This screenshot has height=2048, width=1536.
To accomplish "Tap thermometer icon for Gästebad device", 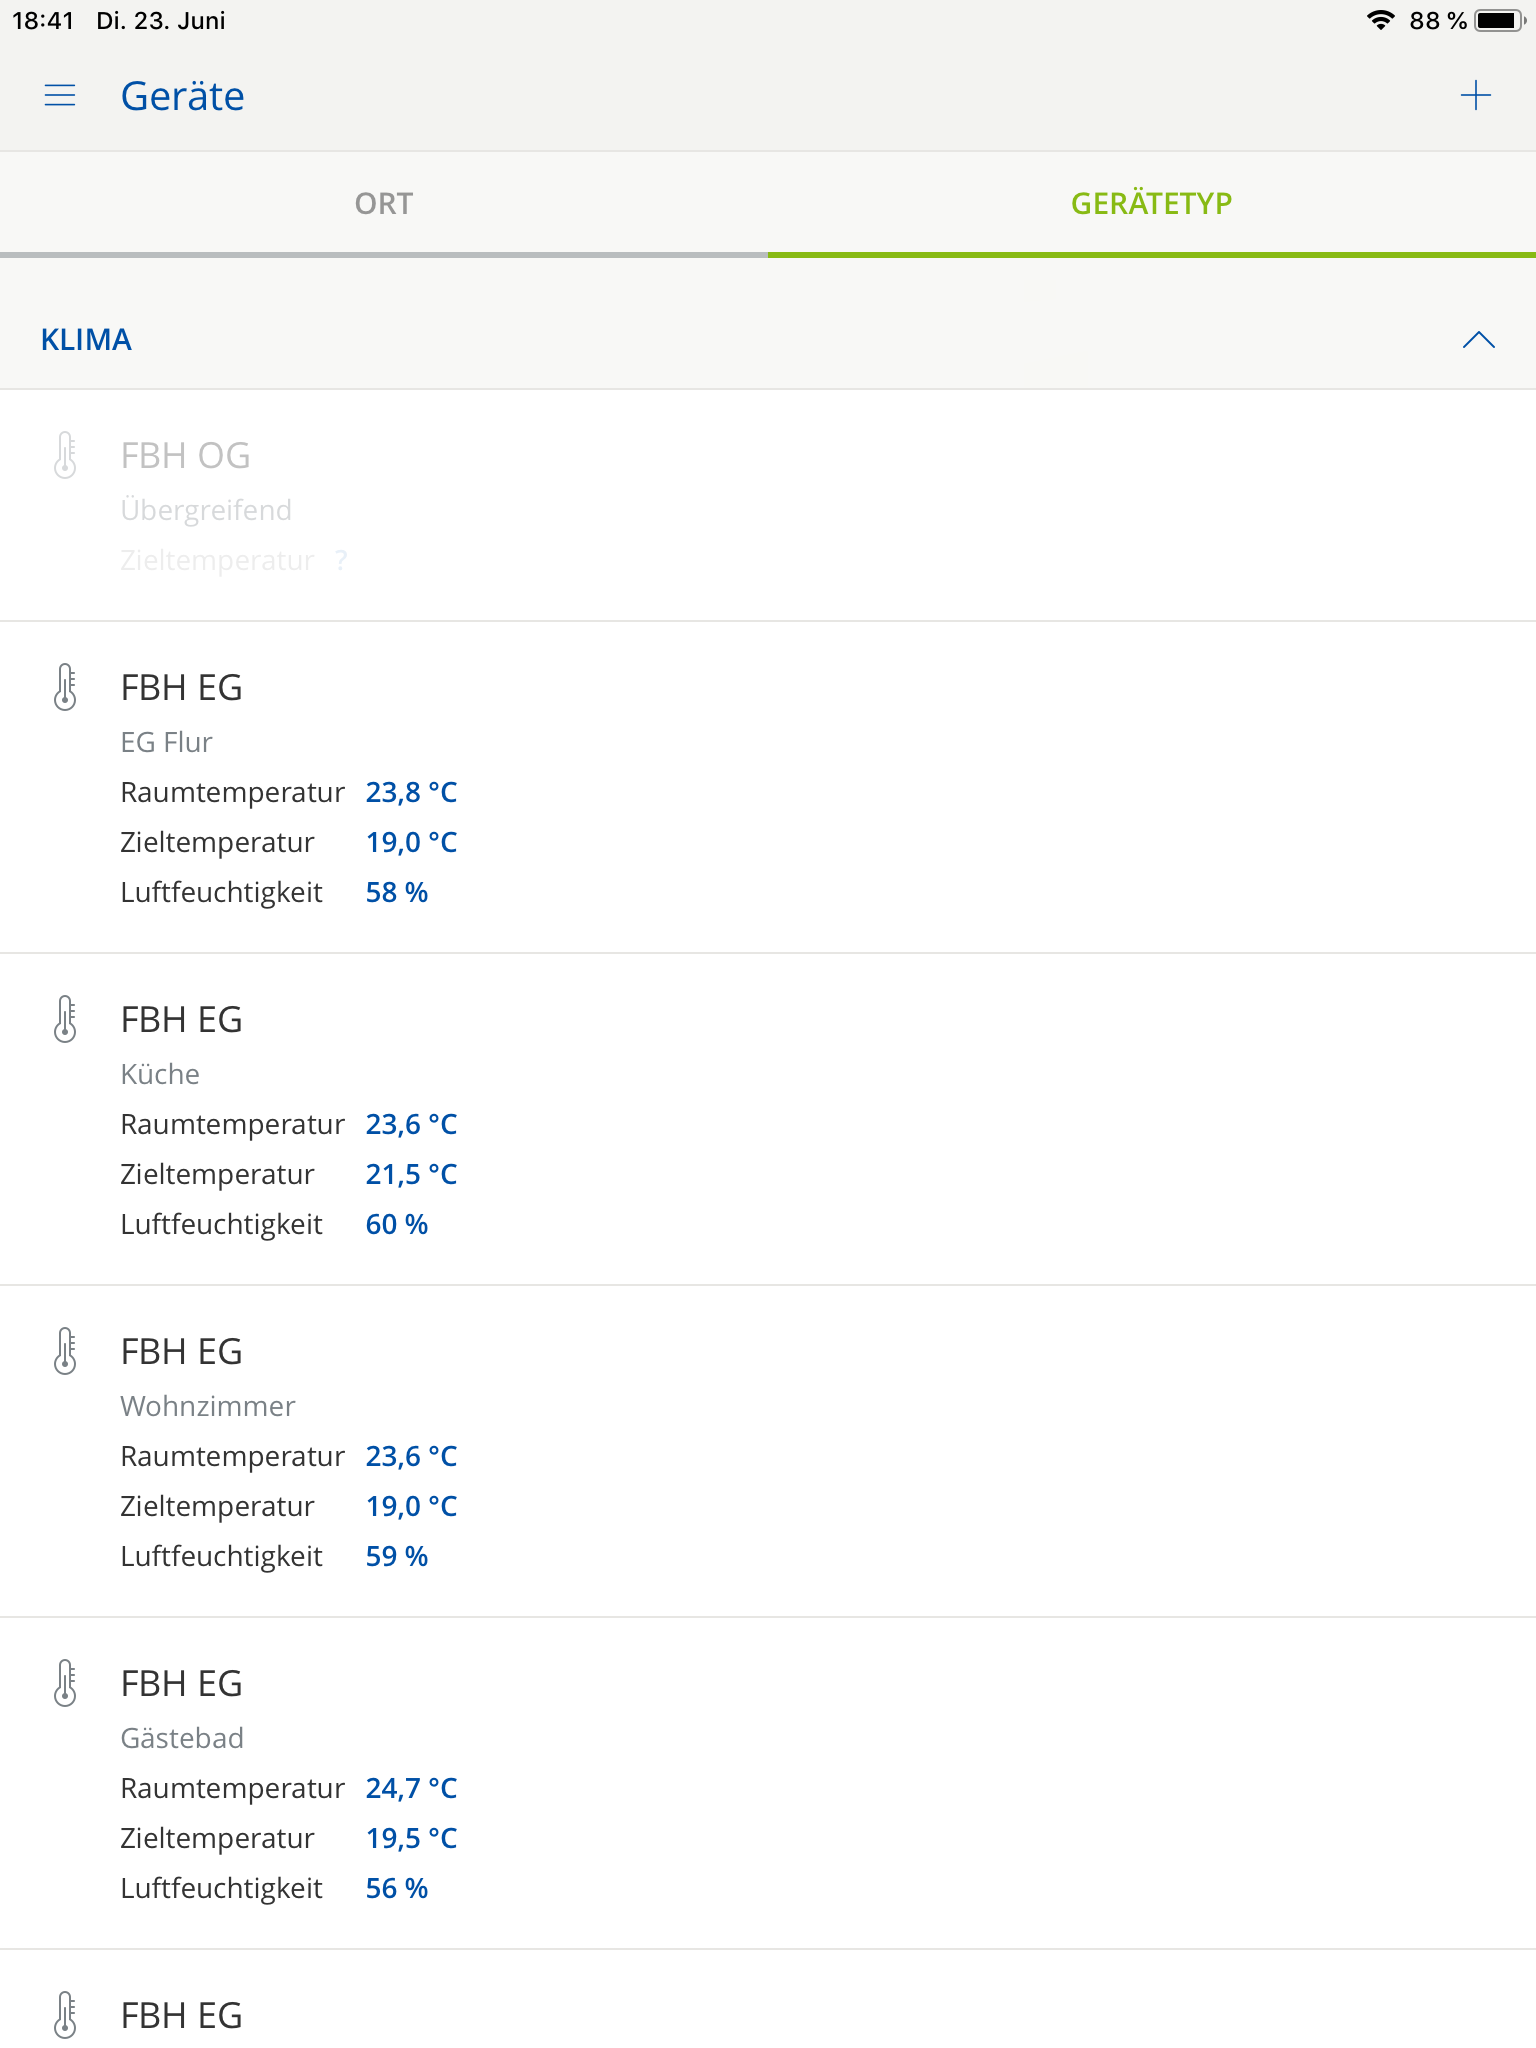I will coord(66,1684).
